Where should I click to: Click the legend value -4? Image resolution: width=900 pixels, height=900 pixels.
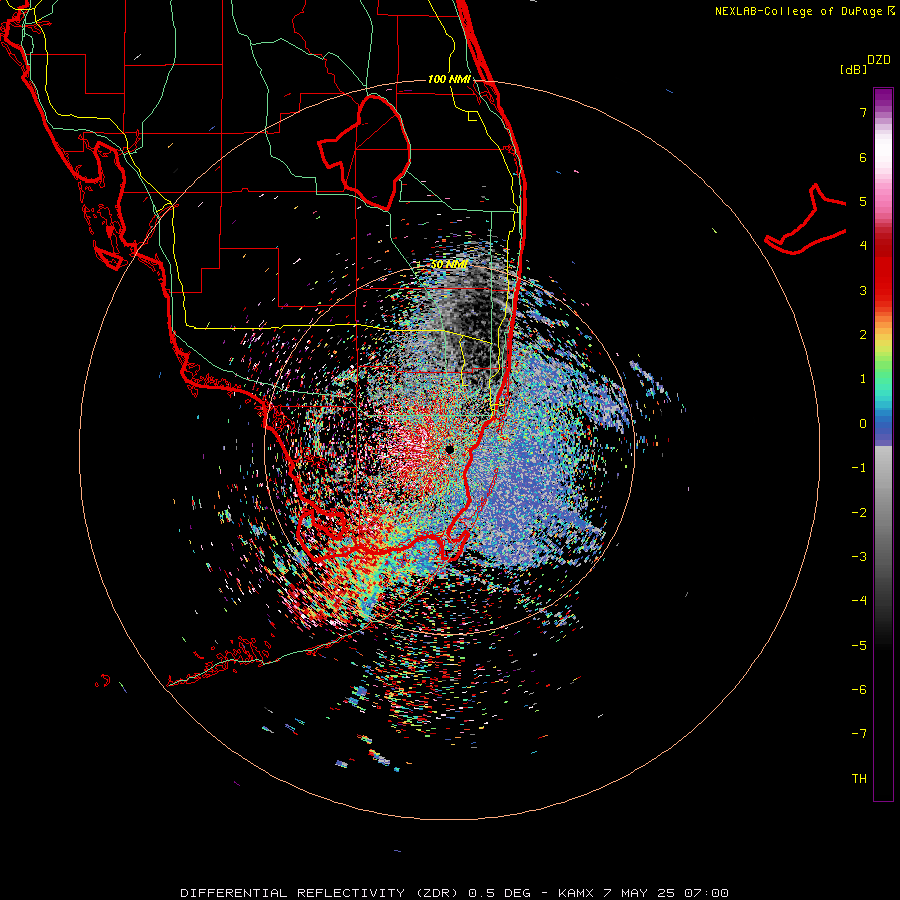859,601
